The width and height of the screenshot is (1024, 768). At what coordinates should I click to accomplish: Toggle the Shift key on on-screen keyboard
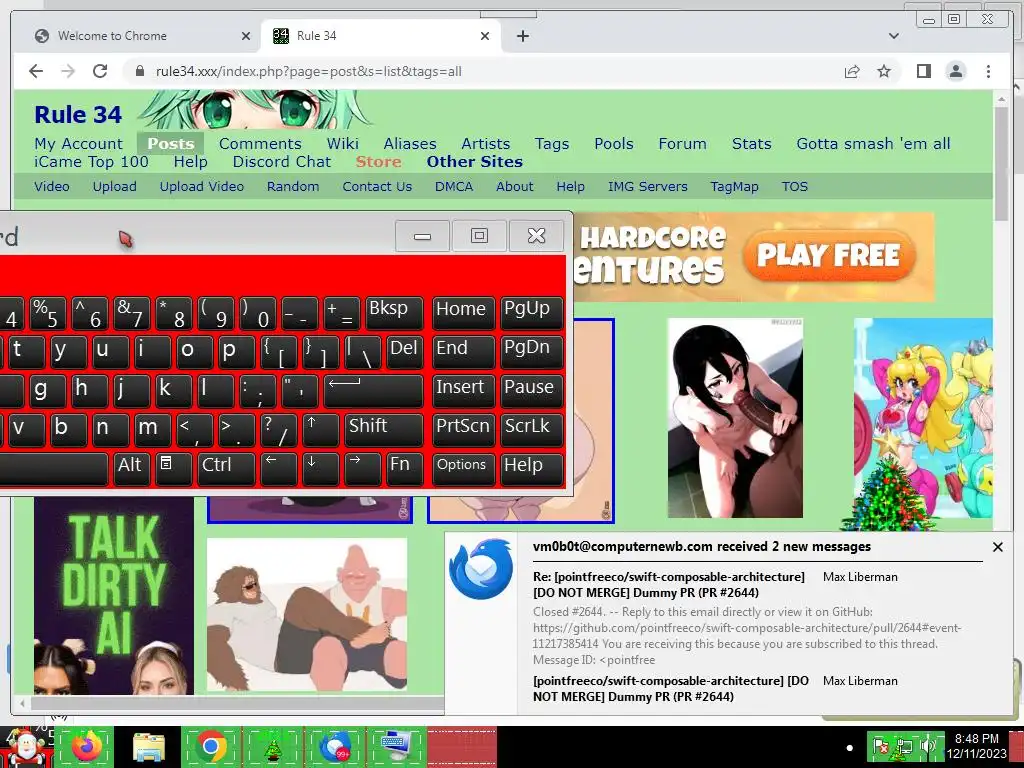[x=384, y=430]
